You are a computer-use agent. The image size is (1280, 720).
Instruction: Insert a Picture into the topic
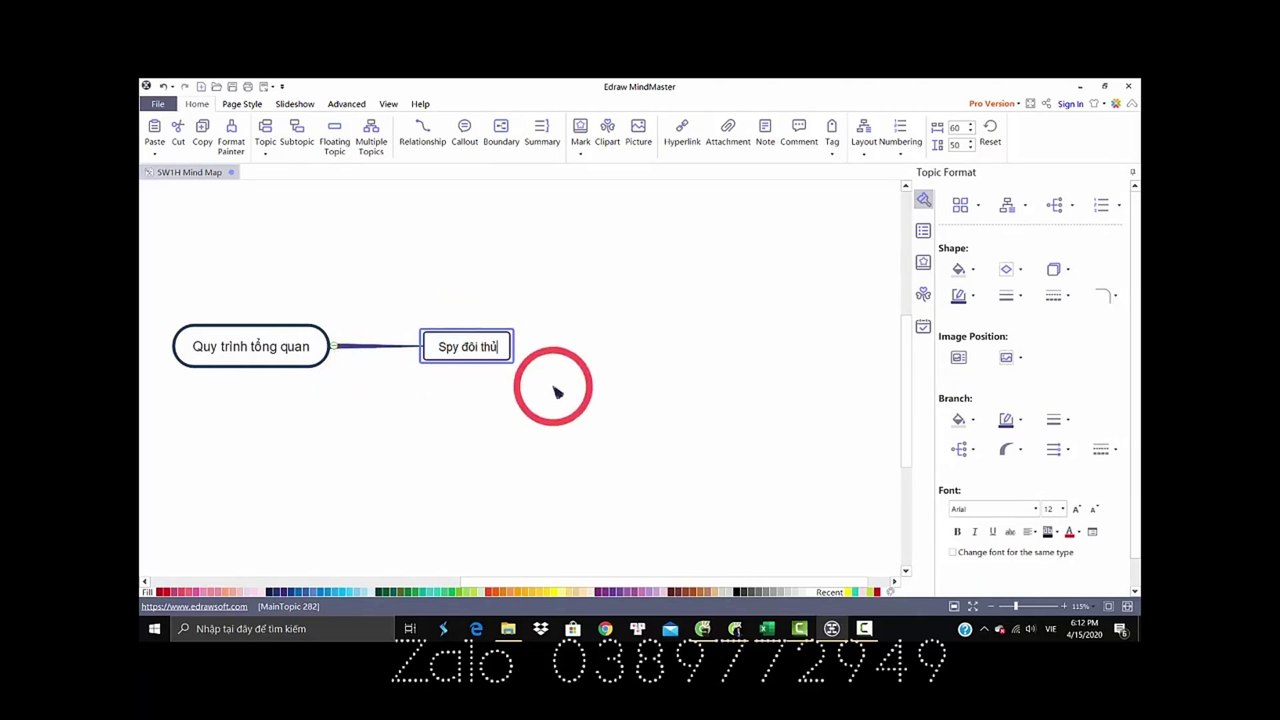638,132
